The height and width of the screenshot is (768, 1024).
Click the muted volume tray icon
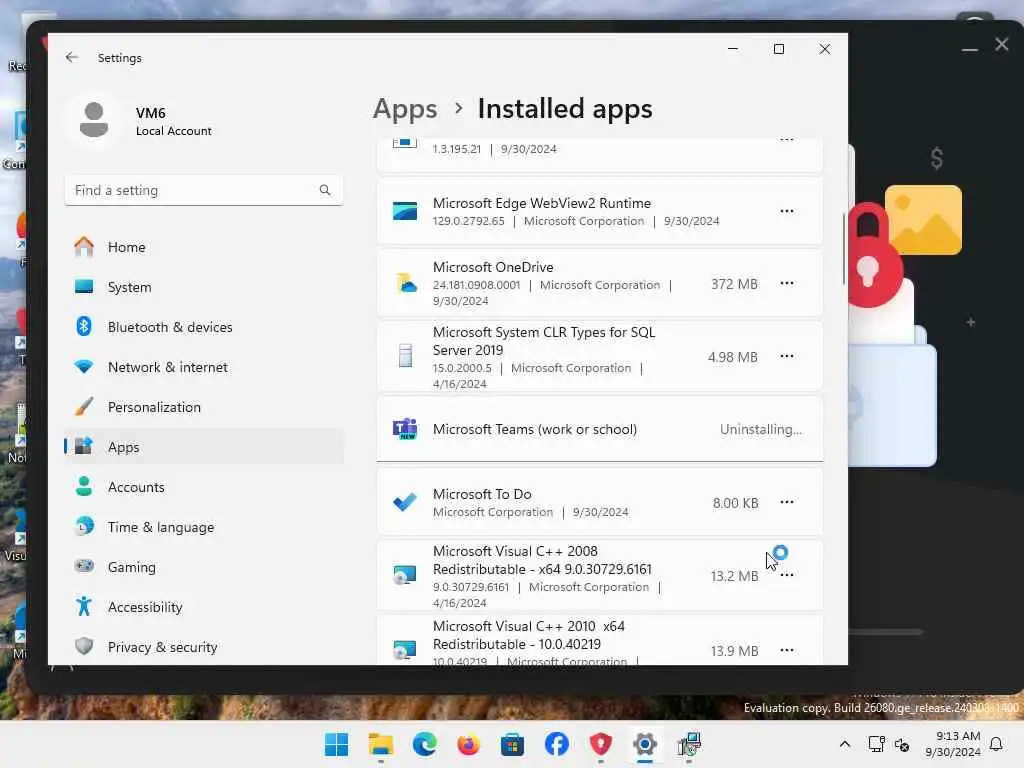click(x=902, y=744)
